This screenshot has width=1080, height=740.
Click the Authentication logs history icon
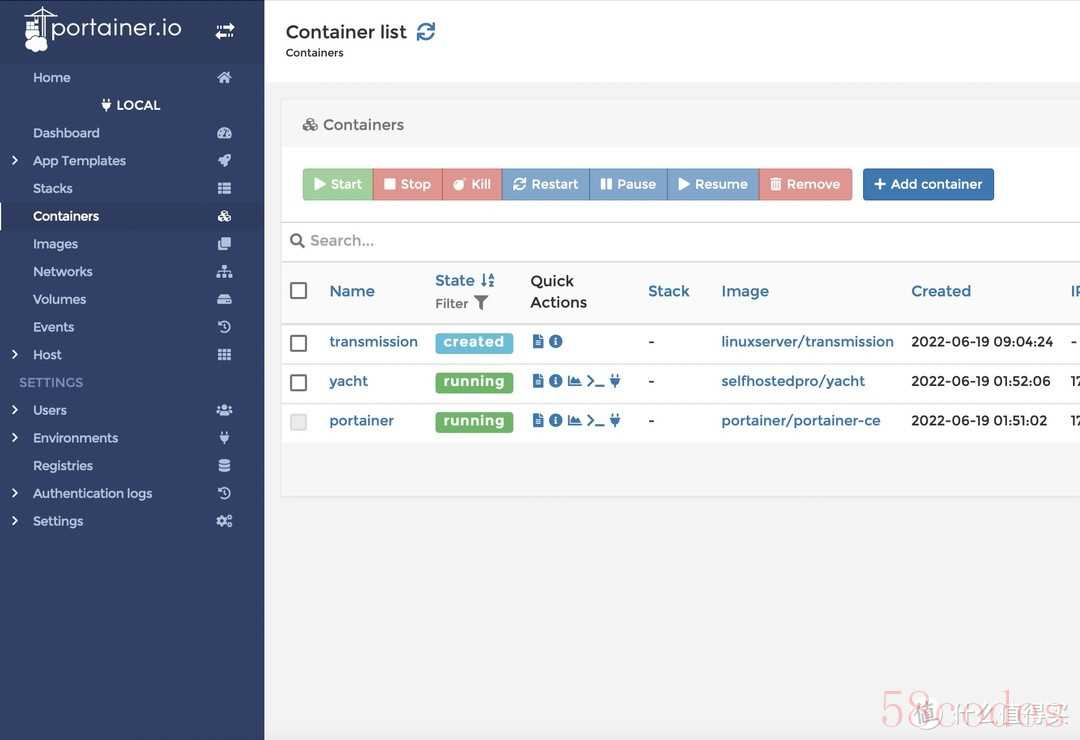coord(225,493)
